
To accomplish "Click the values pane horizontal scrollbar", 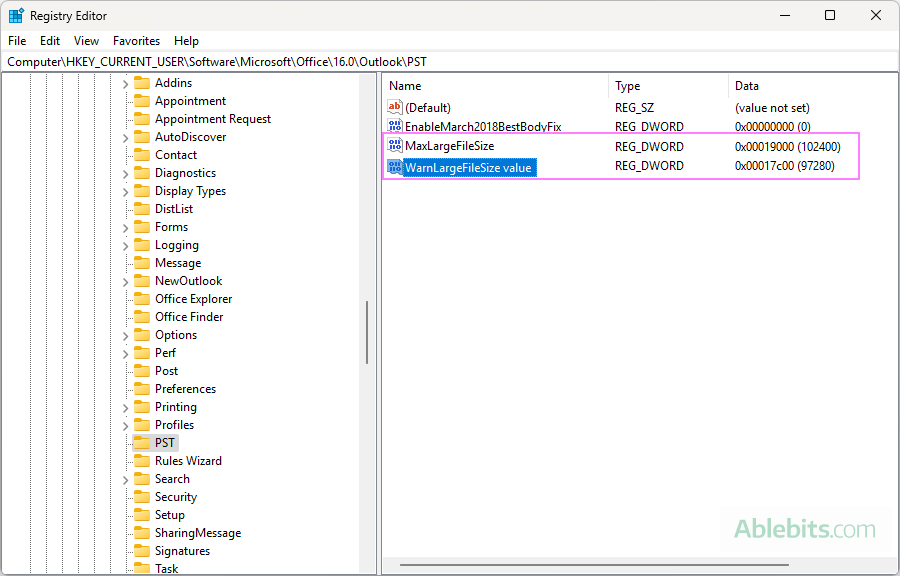I will tap(594, 565).
